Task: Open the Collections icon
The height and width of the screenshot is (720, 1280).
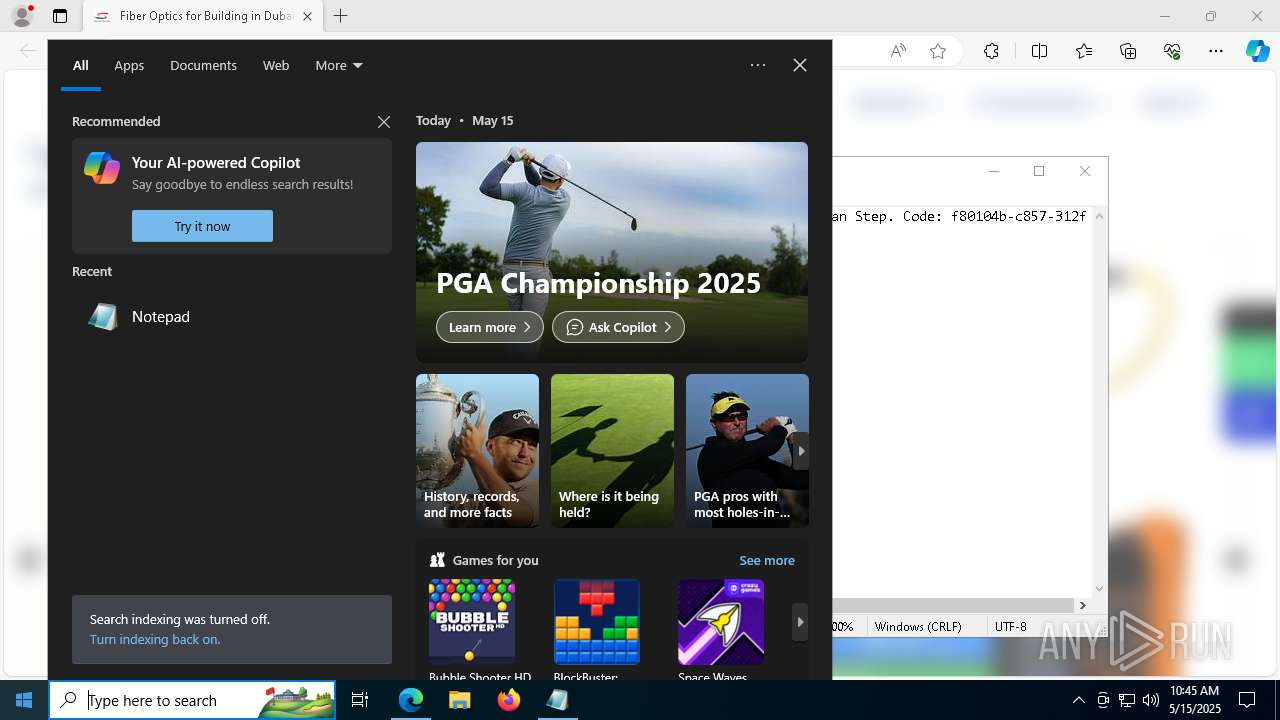Action: 1128,51
